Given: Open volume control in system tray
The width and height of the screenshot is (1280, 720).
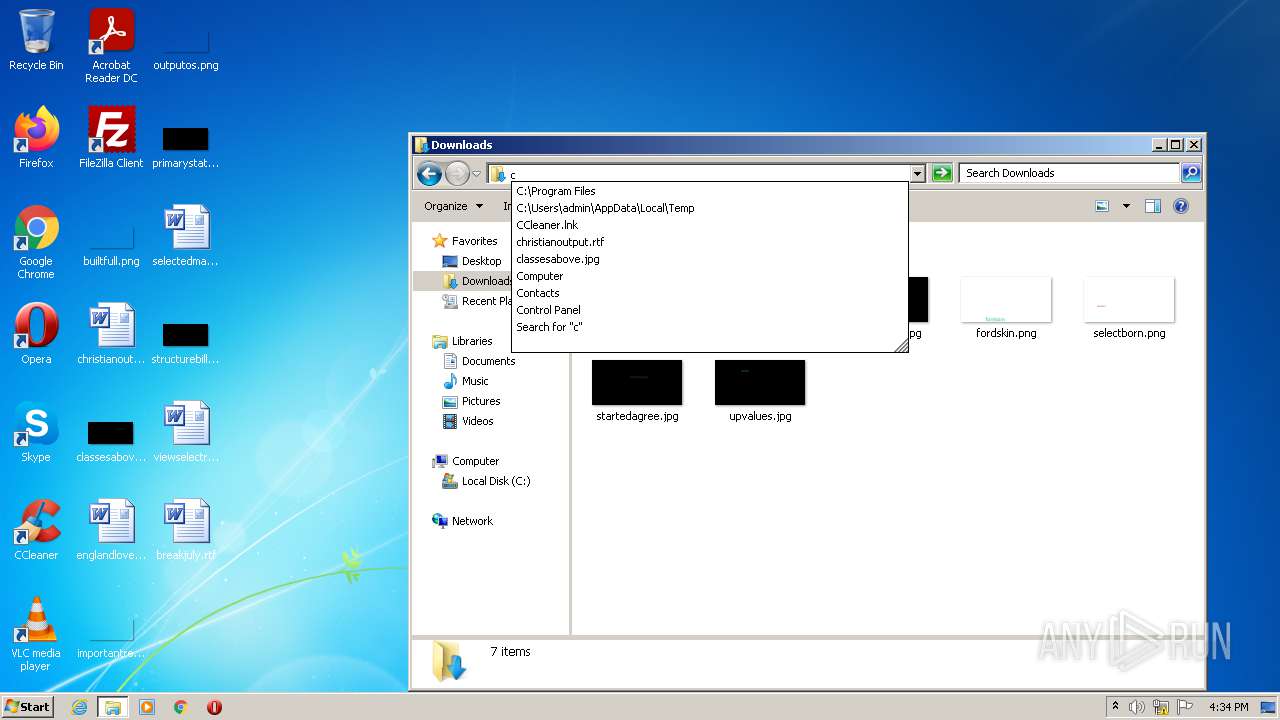Looking at the screenshot, I should pos(1137,707).
